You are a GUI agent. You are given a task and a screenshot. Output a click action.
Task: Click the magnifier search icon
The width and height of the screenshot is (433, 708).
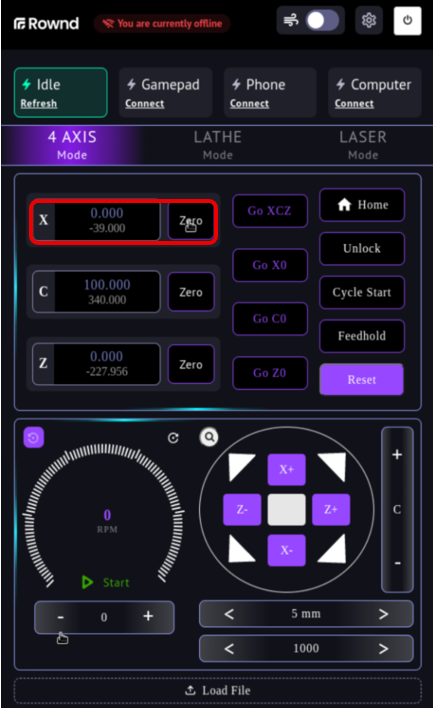click(x=209, y=437)
